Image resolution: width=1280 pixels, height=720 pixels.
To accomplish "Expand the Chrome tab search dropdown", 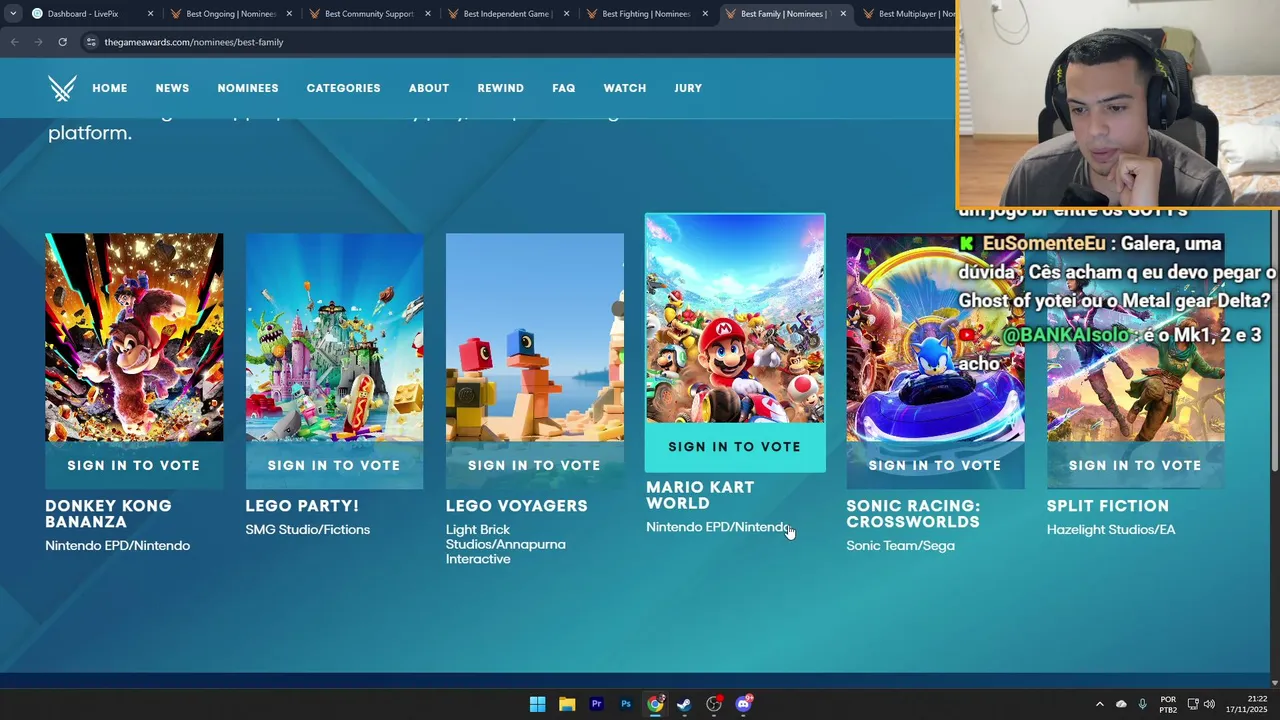I will tap(12, 14).
